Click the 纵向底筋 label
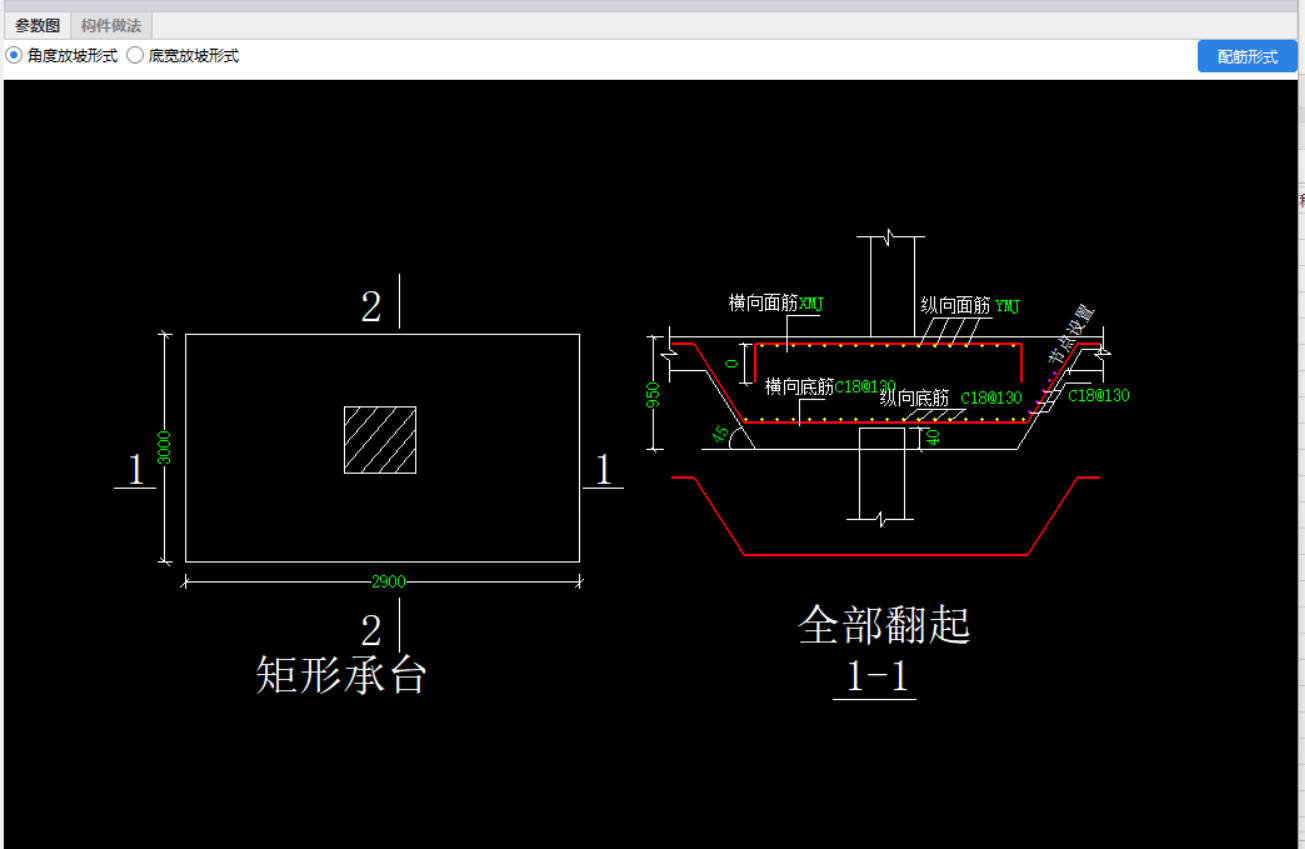This screenshot has width=1305, height=849. 914,398
